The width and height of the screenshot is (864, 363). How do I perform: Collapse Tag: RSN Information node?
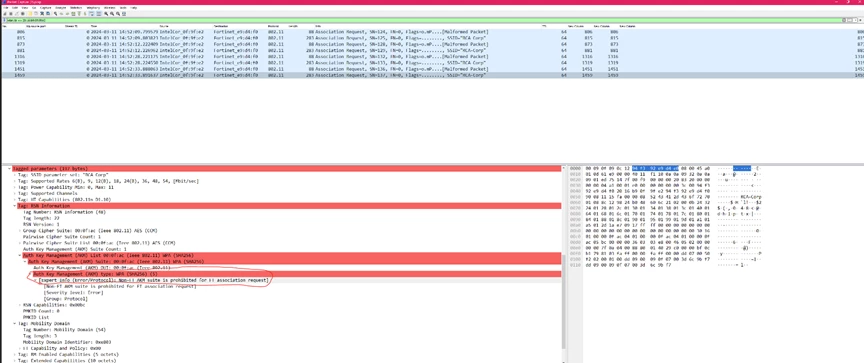[15, 205]
